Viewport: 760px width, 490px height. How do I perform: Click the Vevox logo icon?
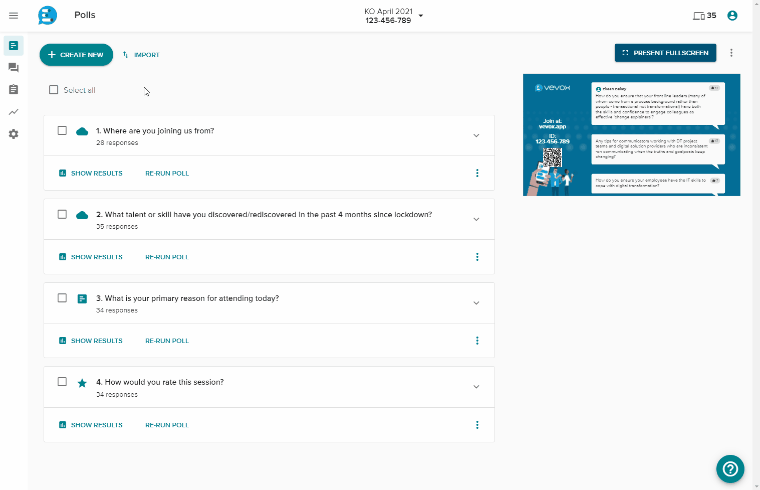48,16
